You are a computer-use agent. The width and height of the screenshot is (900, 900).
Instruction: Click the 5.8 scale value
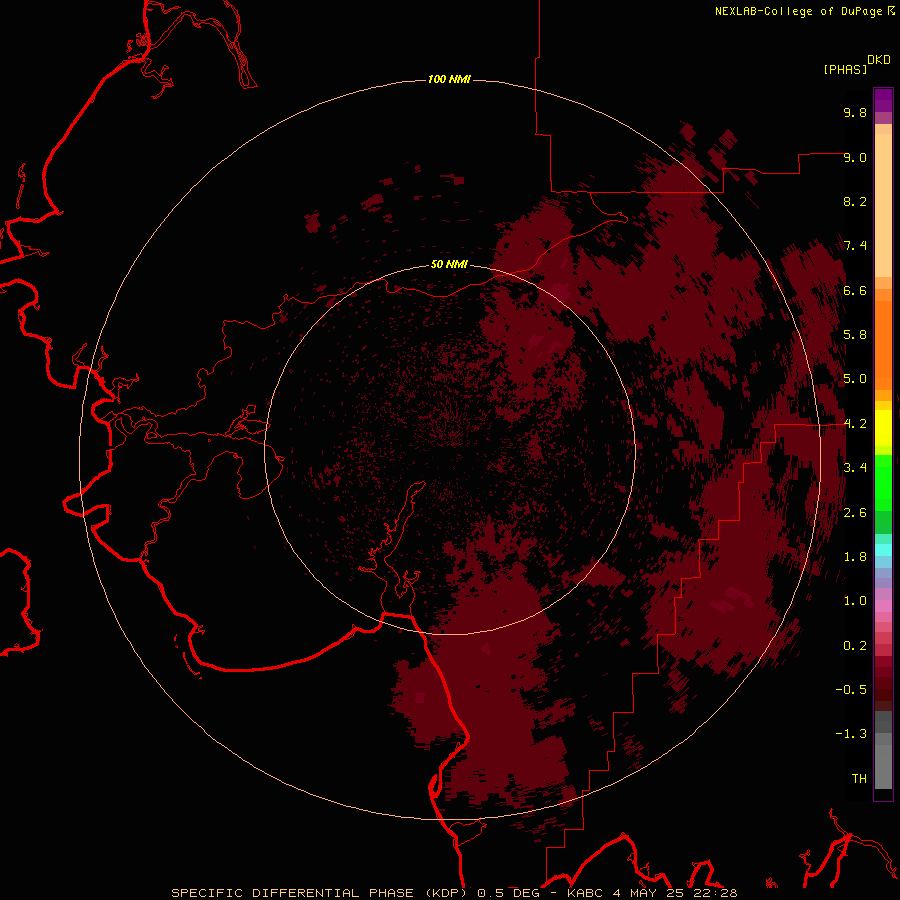[855, 335]
